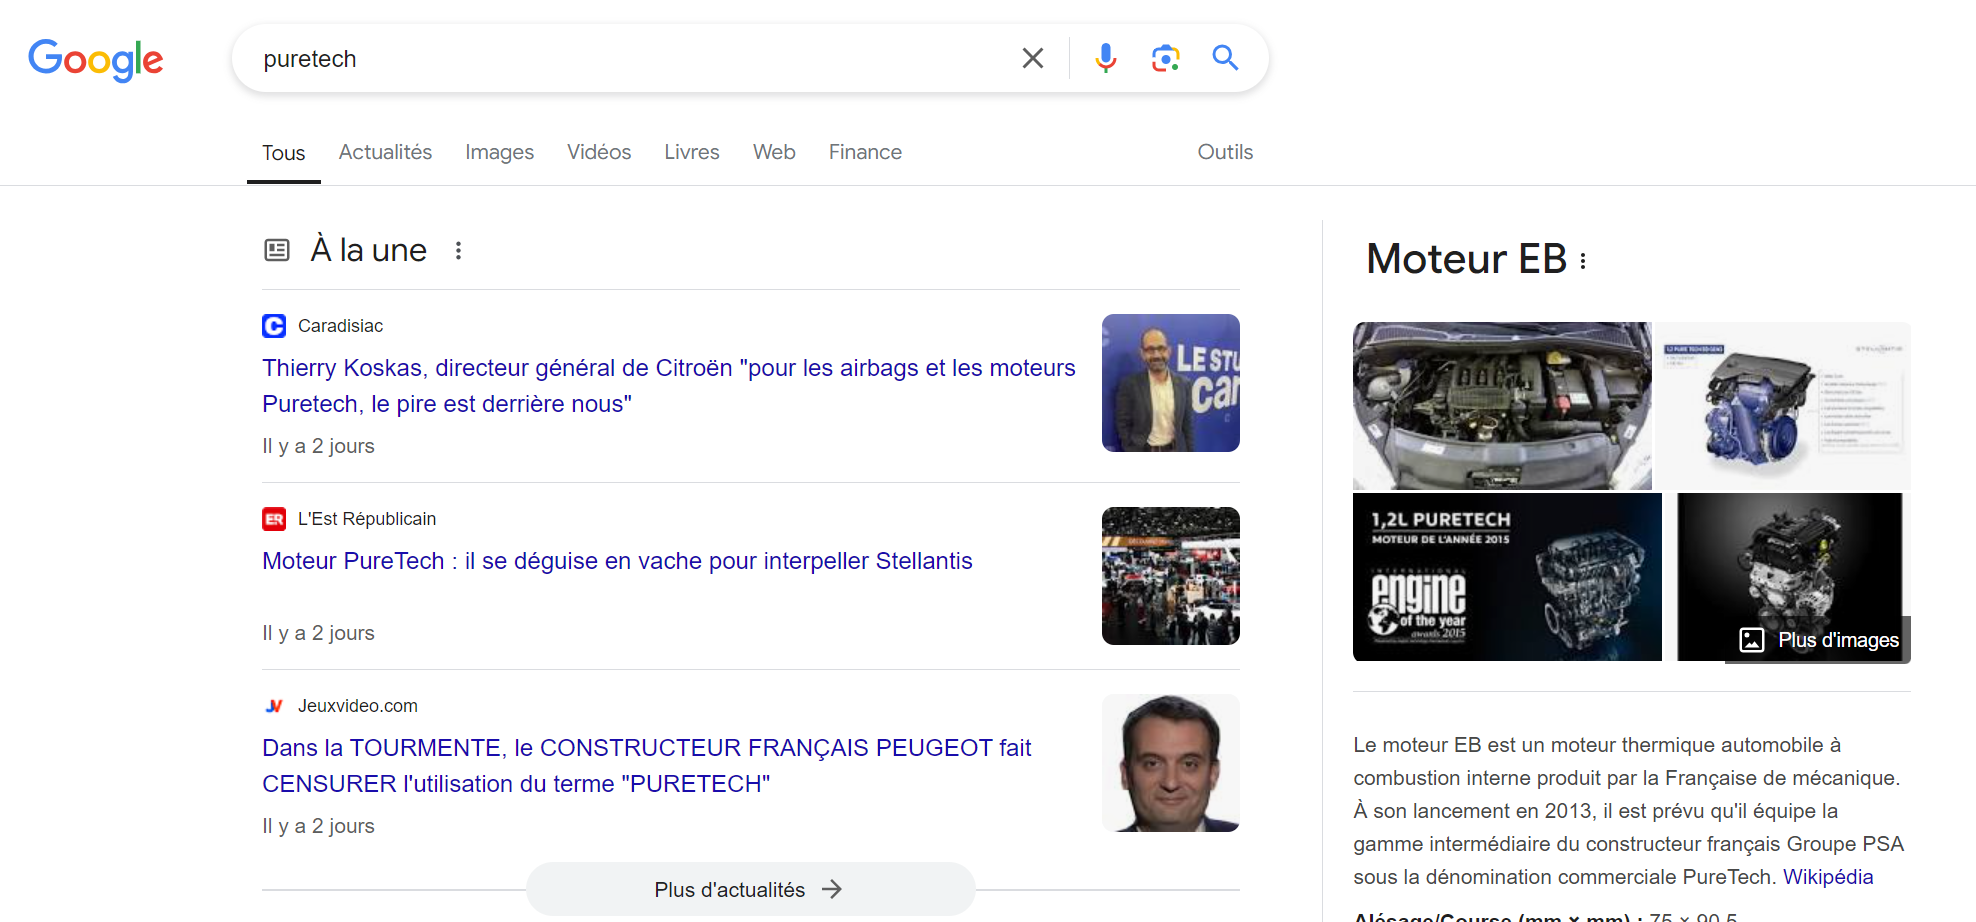The height and width of the screenshot is (922, 1976).
Task: Open the Thierry Koskas Citroën article
Action: point(668,386)
